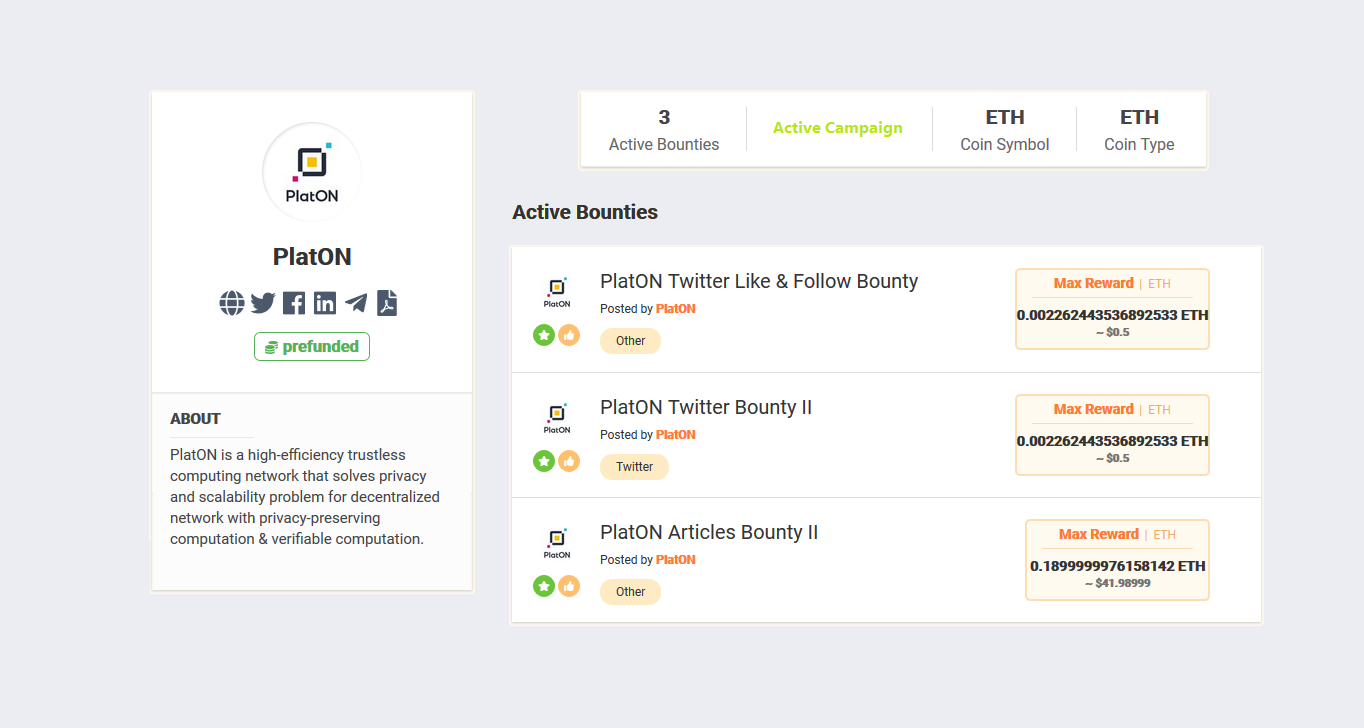
Task: Click Other tag on Twitter Like & Follow Bounty
Action: pos(630,341)
